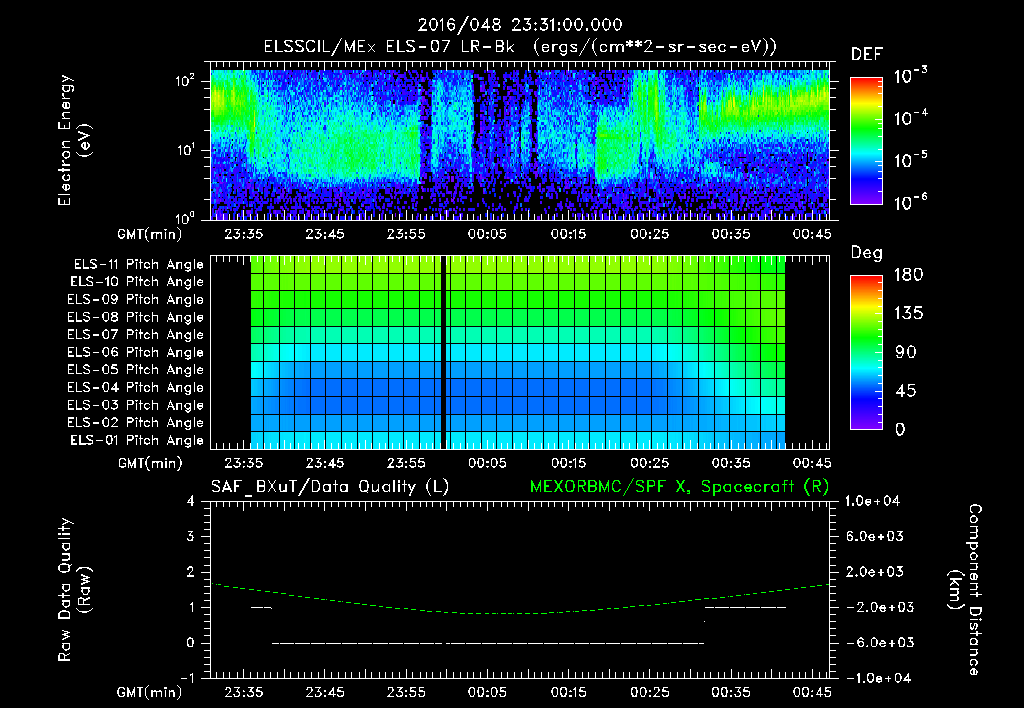Viewport: 1024px width, 708px height.
Task: Click 23:55 tick under pitch angle panel
Action: pyautogui.click(x=406, y=464)
